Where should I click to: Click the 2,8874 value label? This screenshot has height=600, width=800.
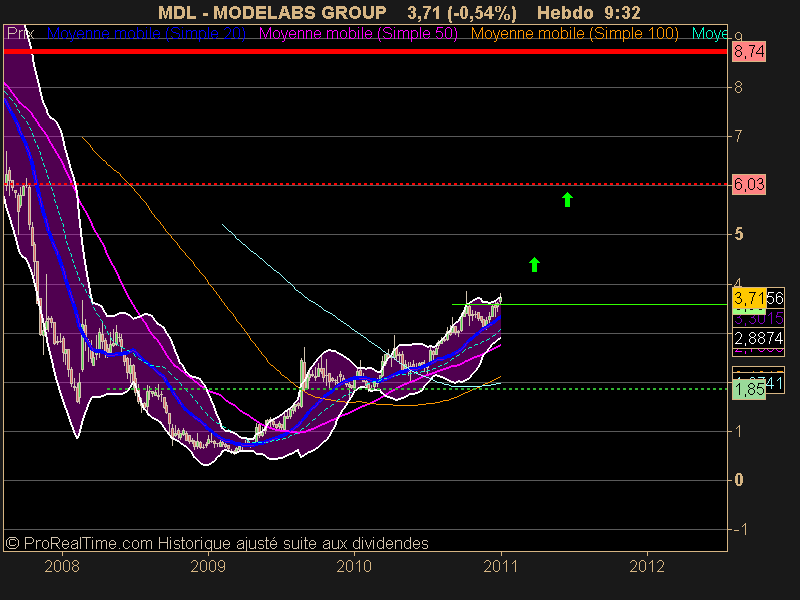tap(759, 338)
